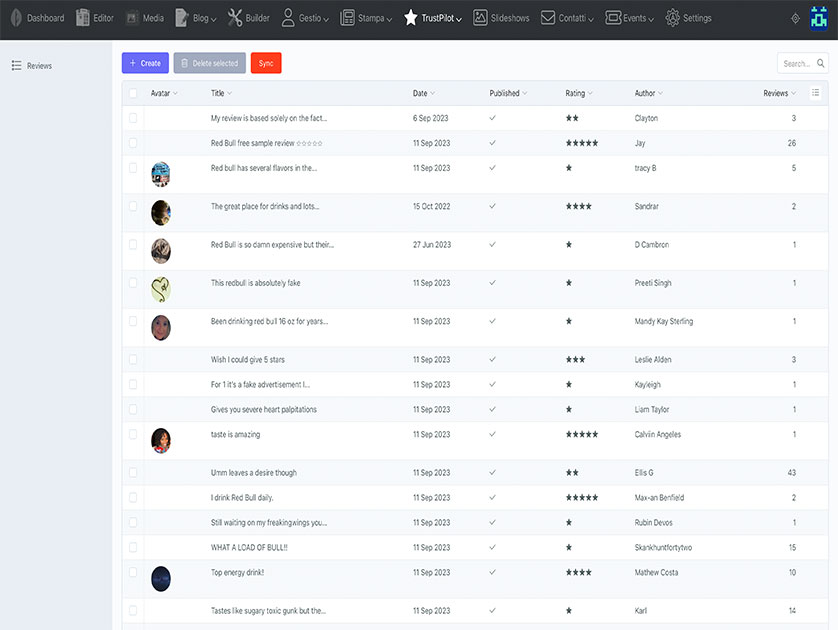838x630 pixels.
Task: Sort by the Reviews column header
Action: click(x=780, y=93)
